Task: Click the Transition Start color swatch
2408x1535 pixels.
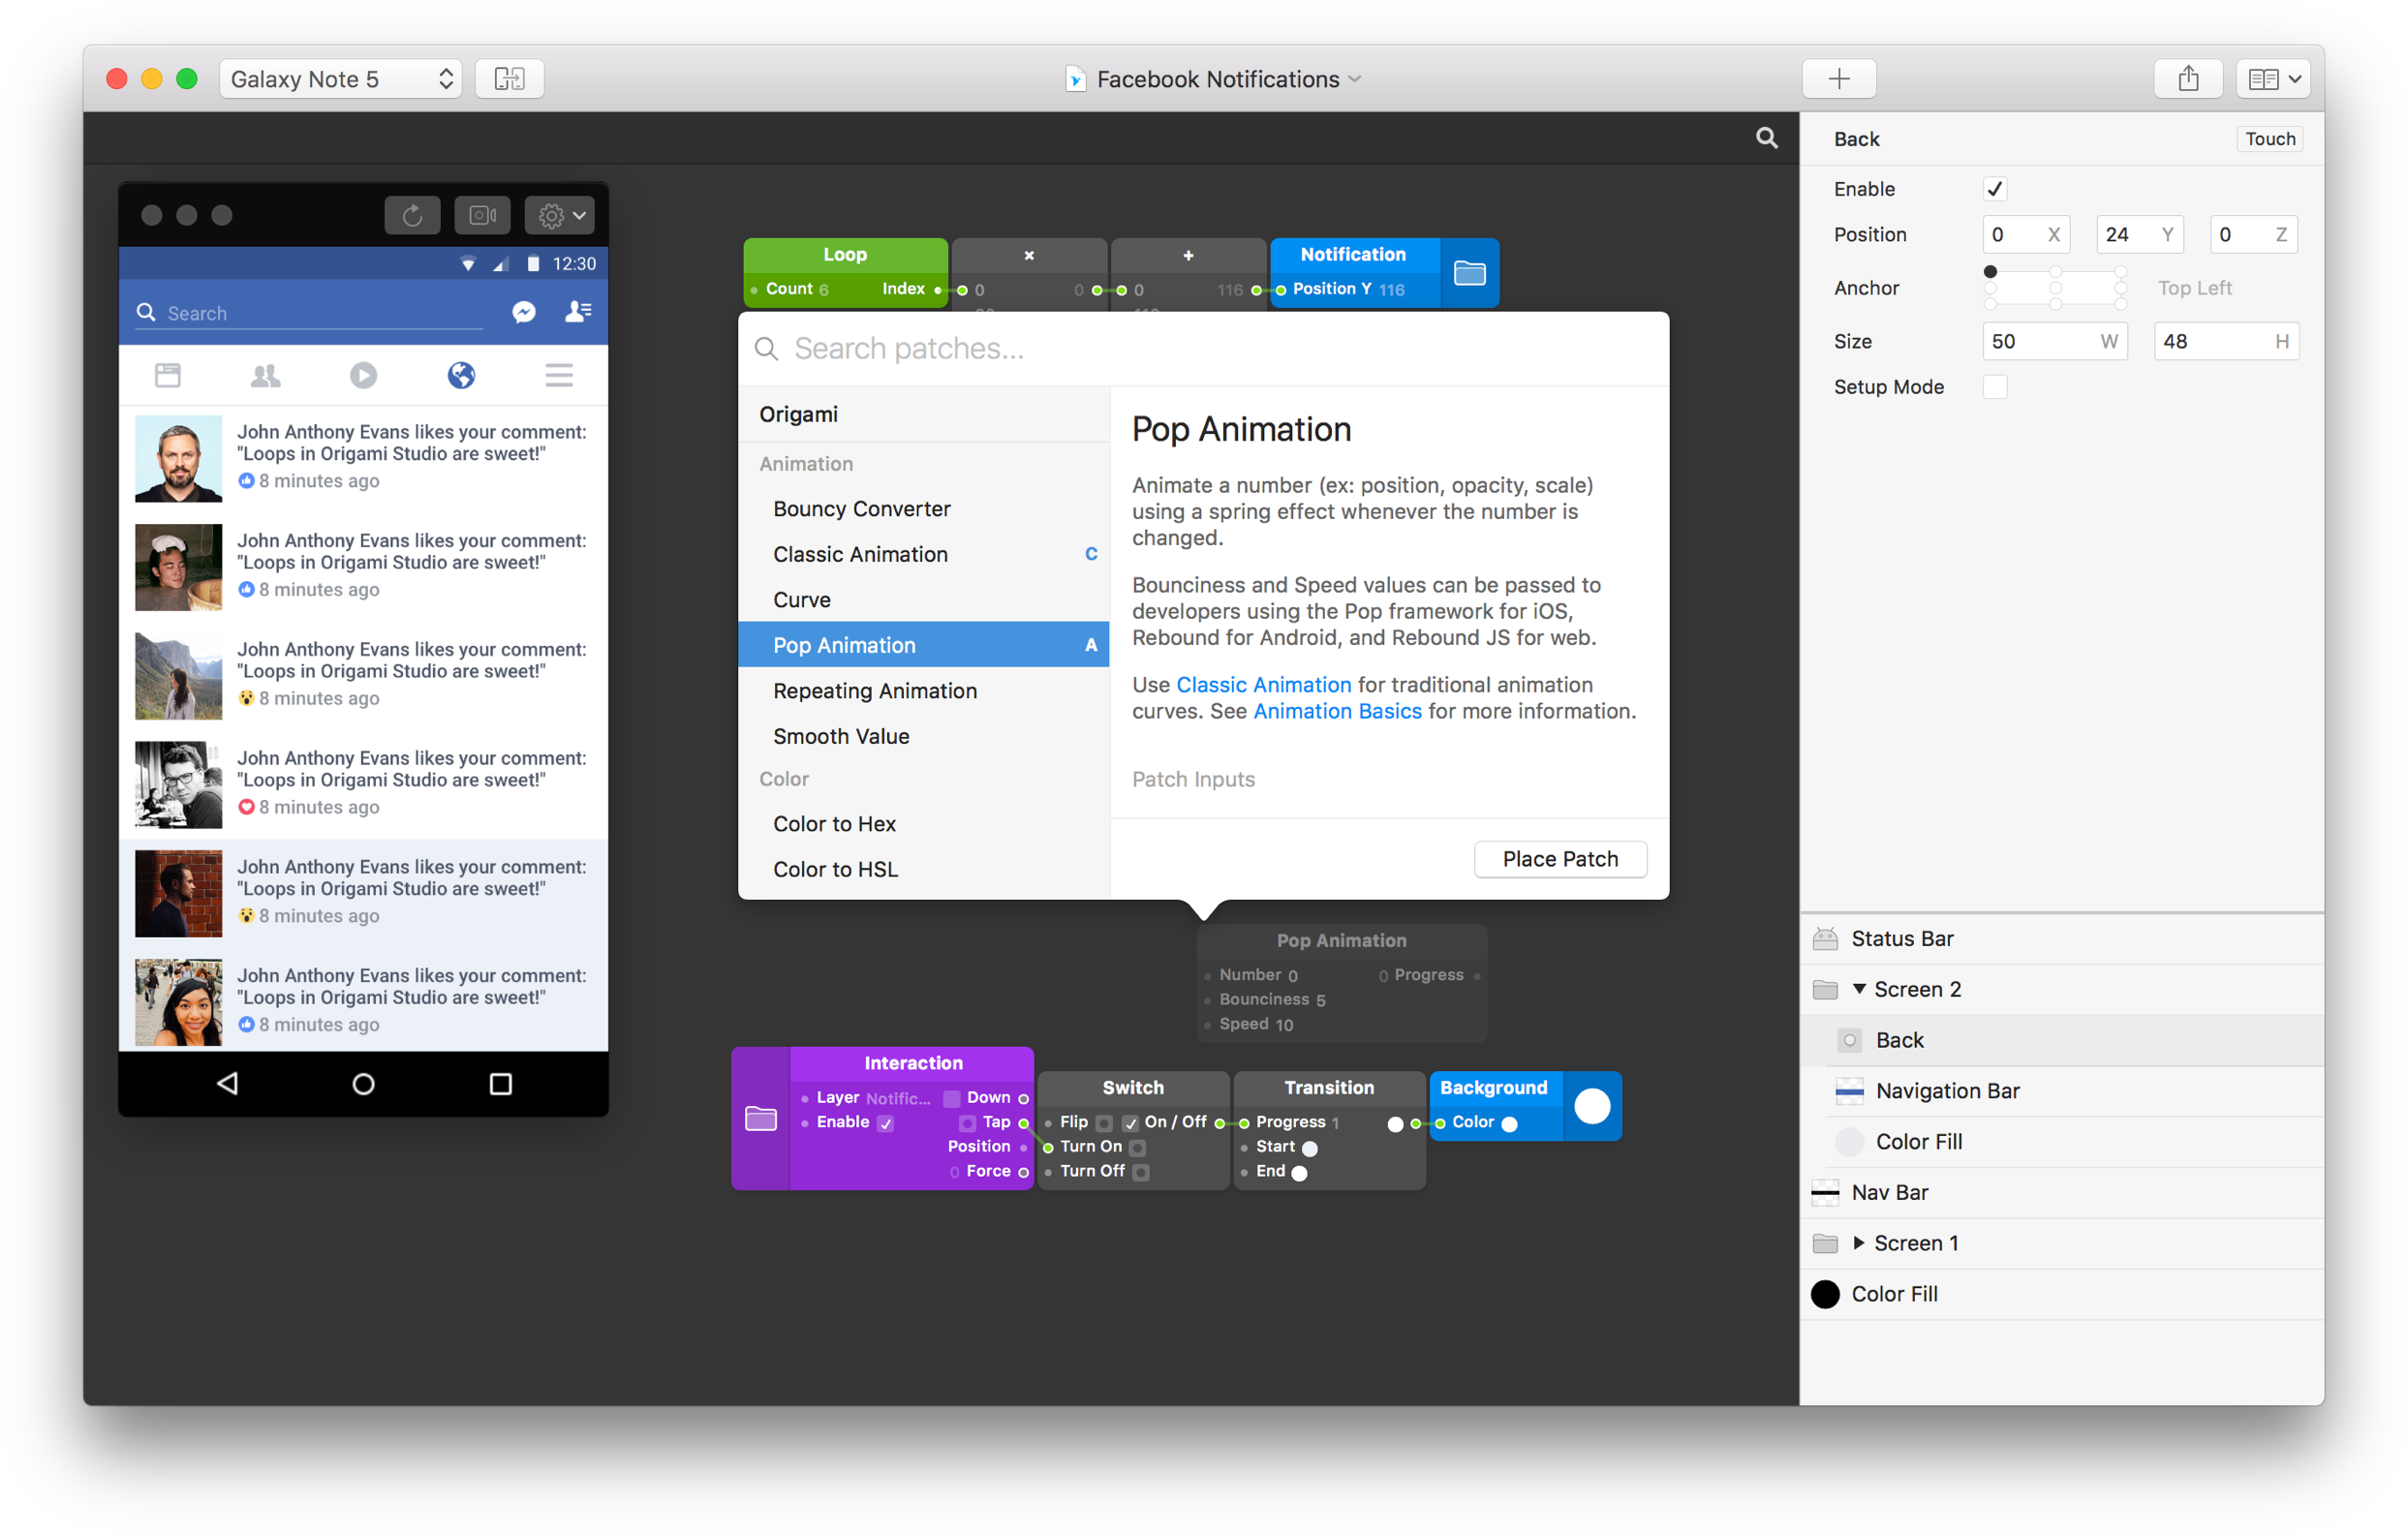Action: pos(1309,1148)
